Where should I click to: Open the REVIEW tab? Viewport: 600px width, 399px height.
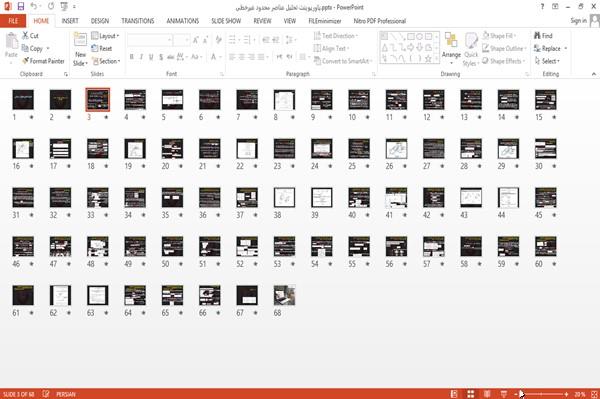click(262, 21)
